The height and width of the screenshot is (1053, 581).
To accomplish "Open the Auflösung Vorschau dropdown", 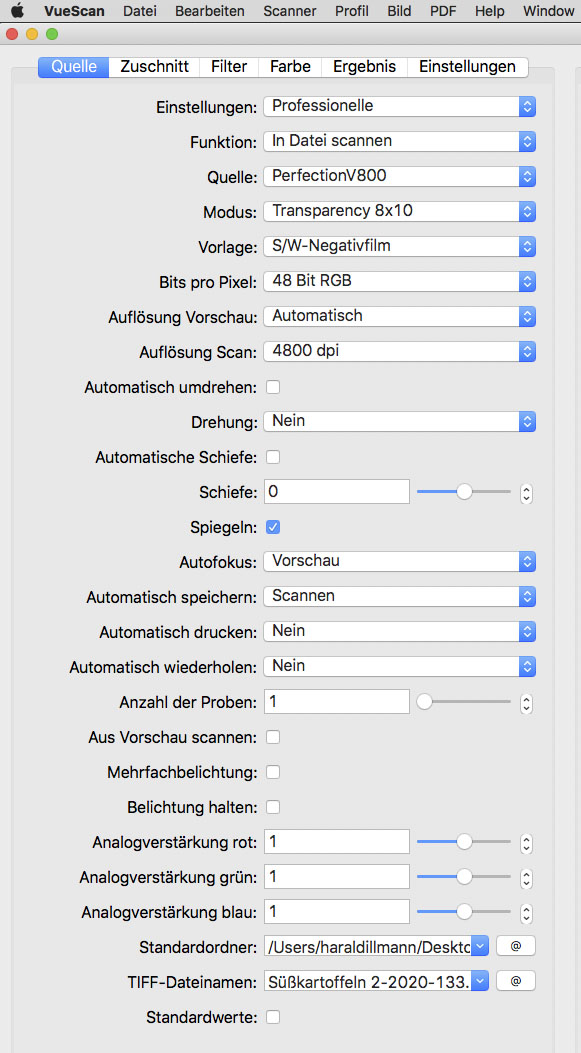I will (400, 316).
